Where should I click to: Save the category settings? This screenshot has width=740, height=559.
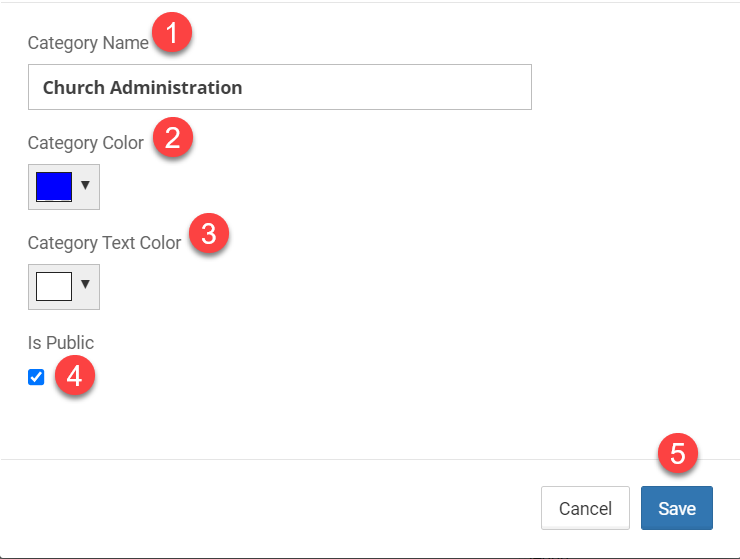pyautogui.click(x=676, y=508)
